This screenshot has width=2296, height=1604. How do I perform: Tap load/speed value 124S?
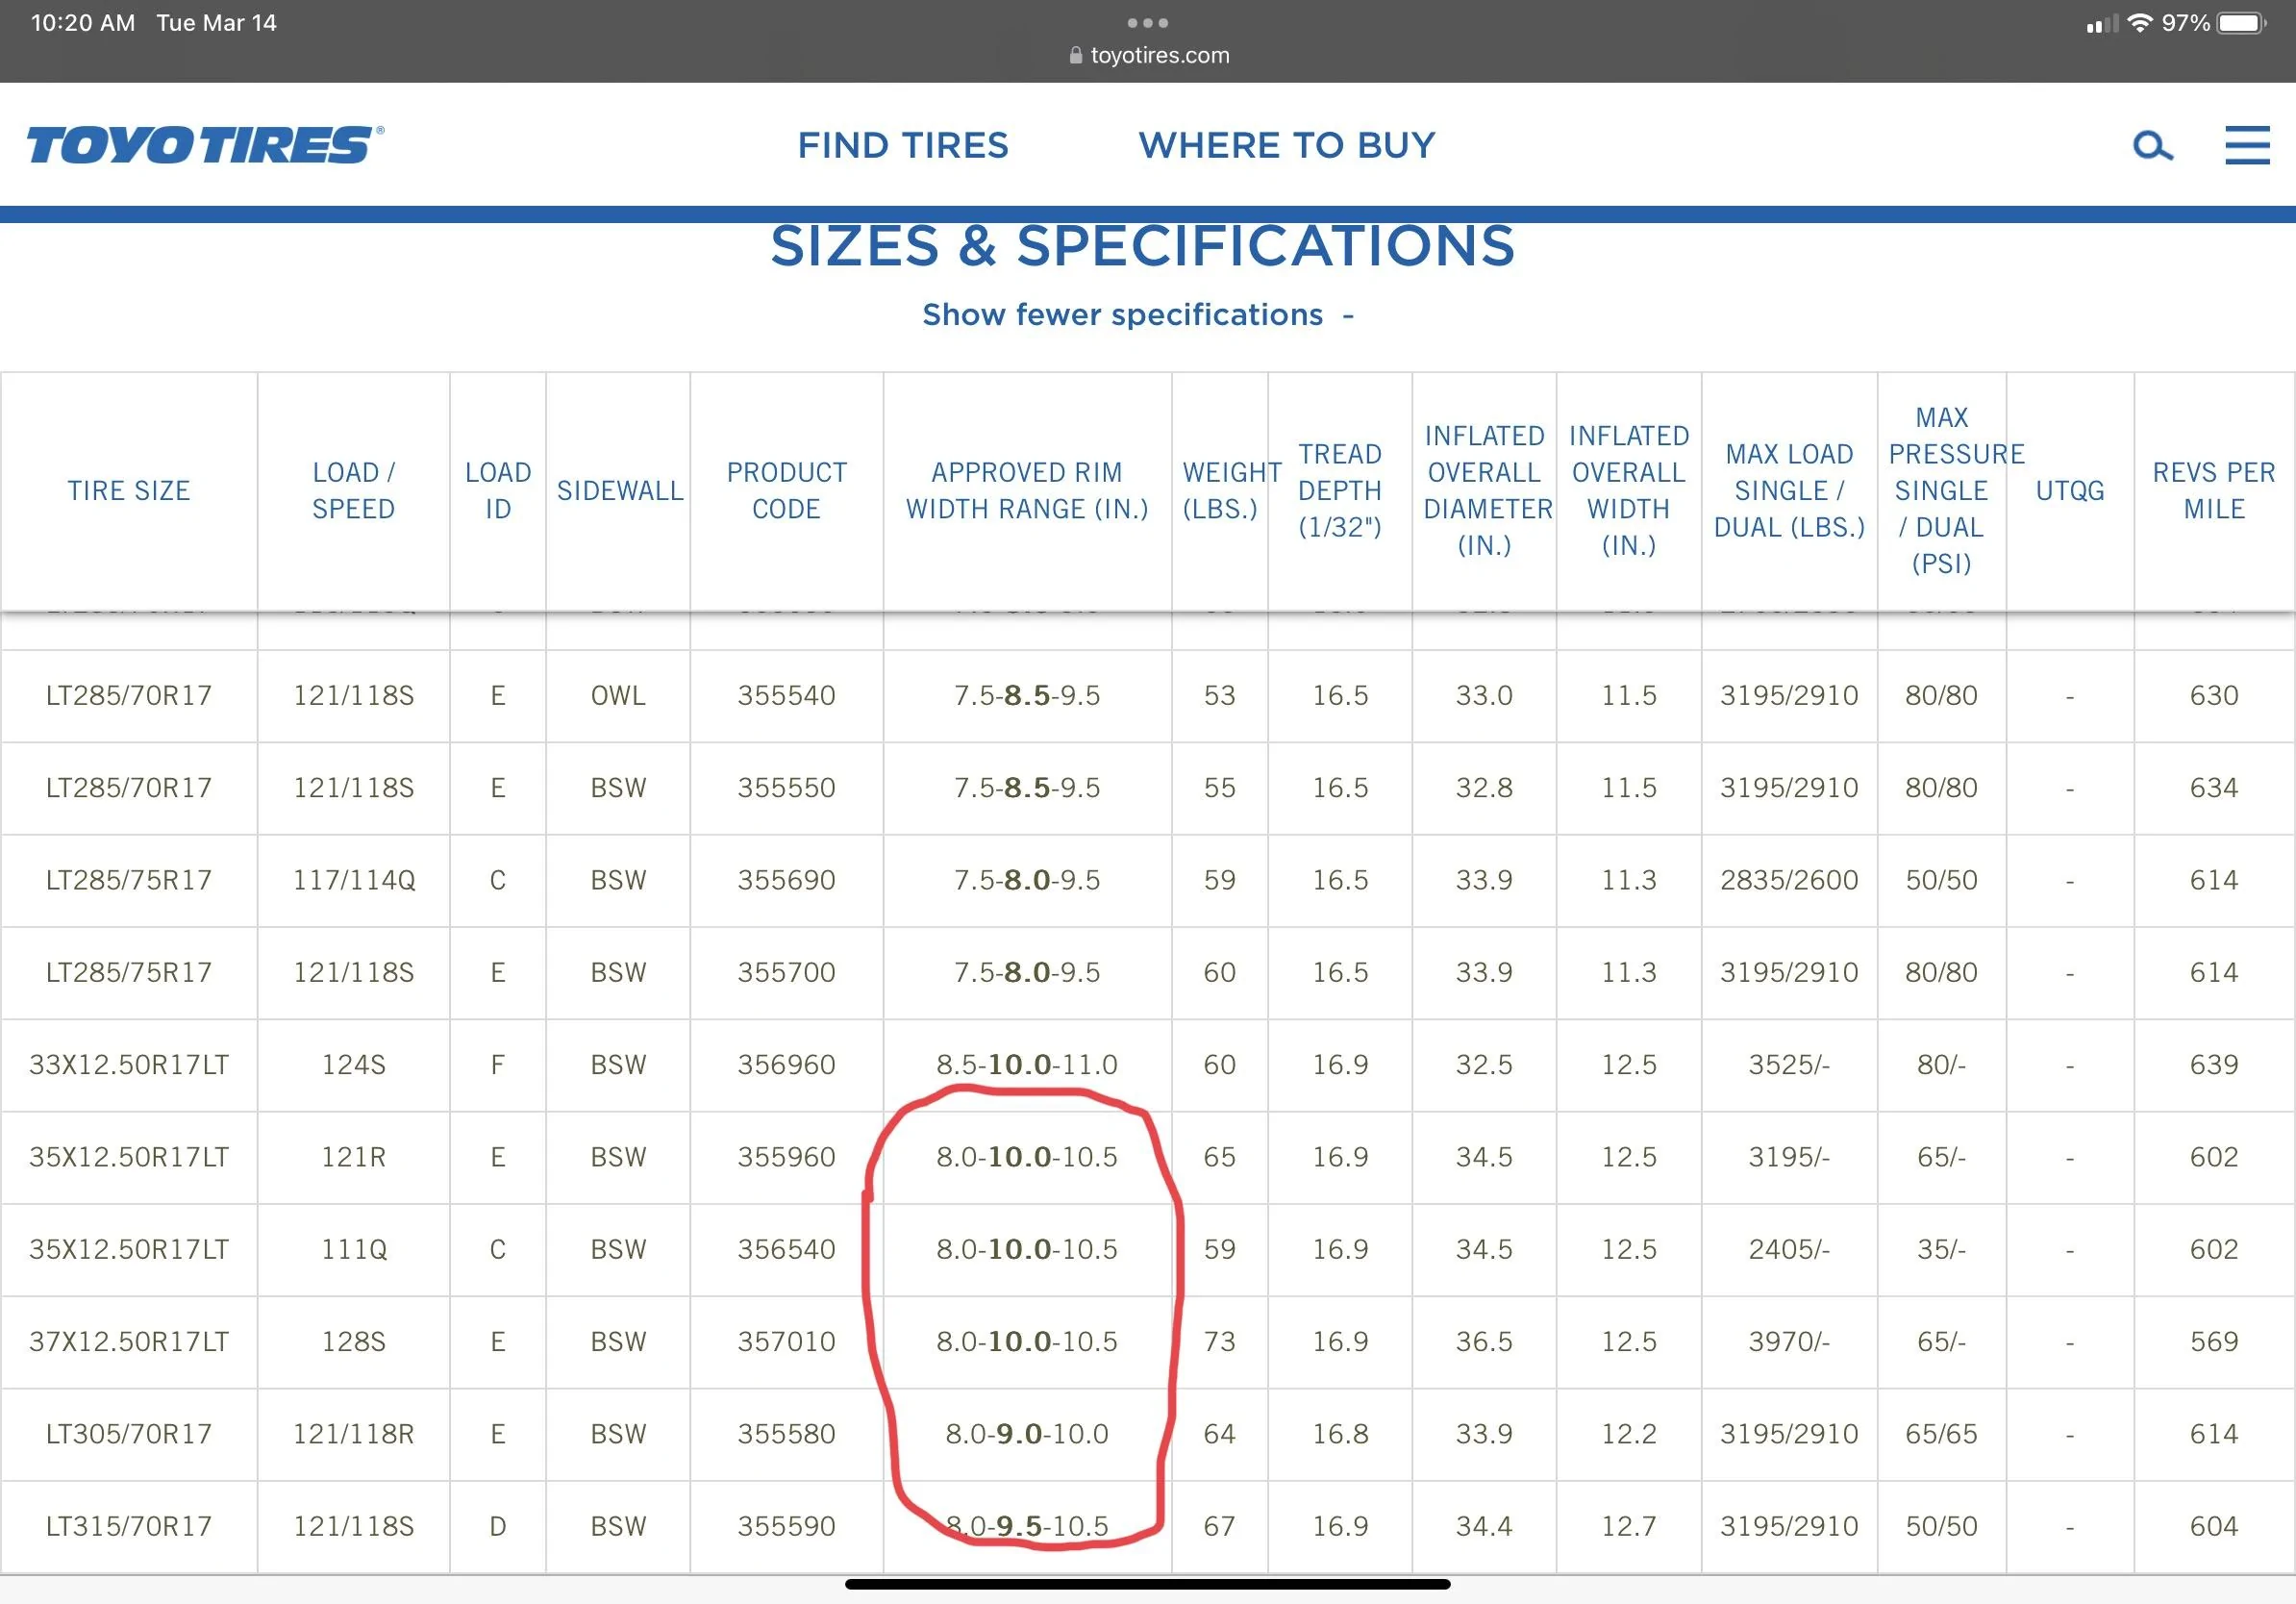[x=354, y=1065]
